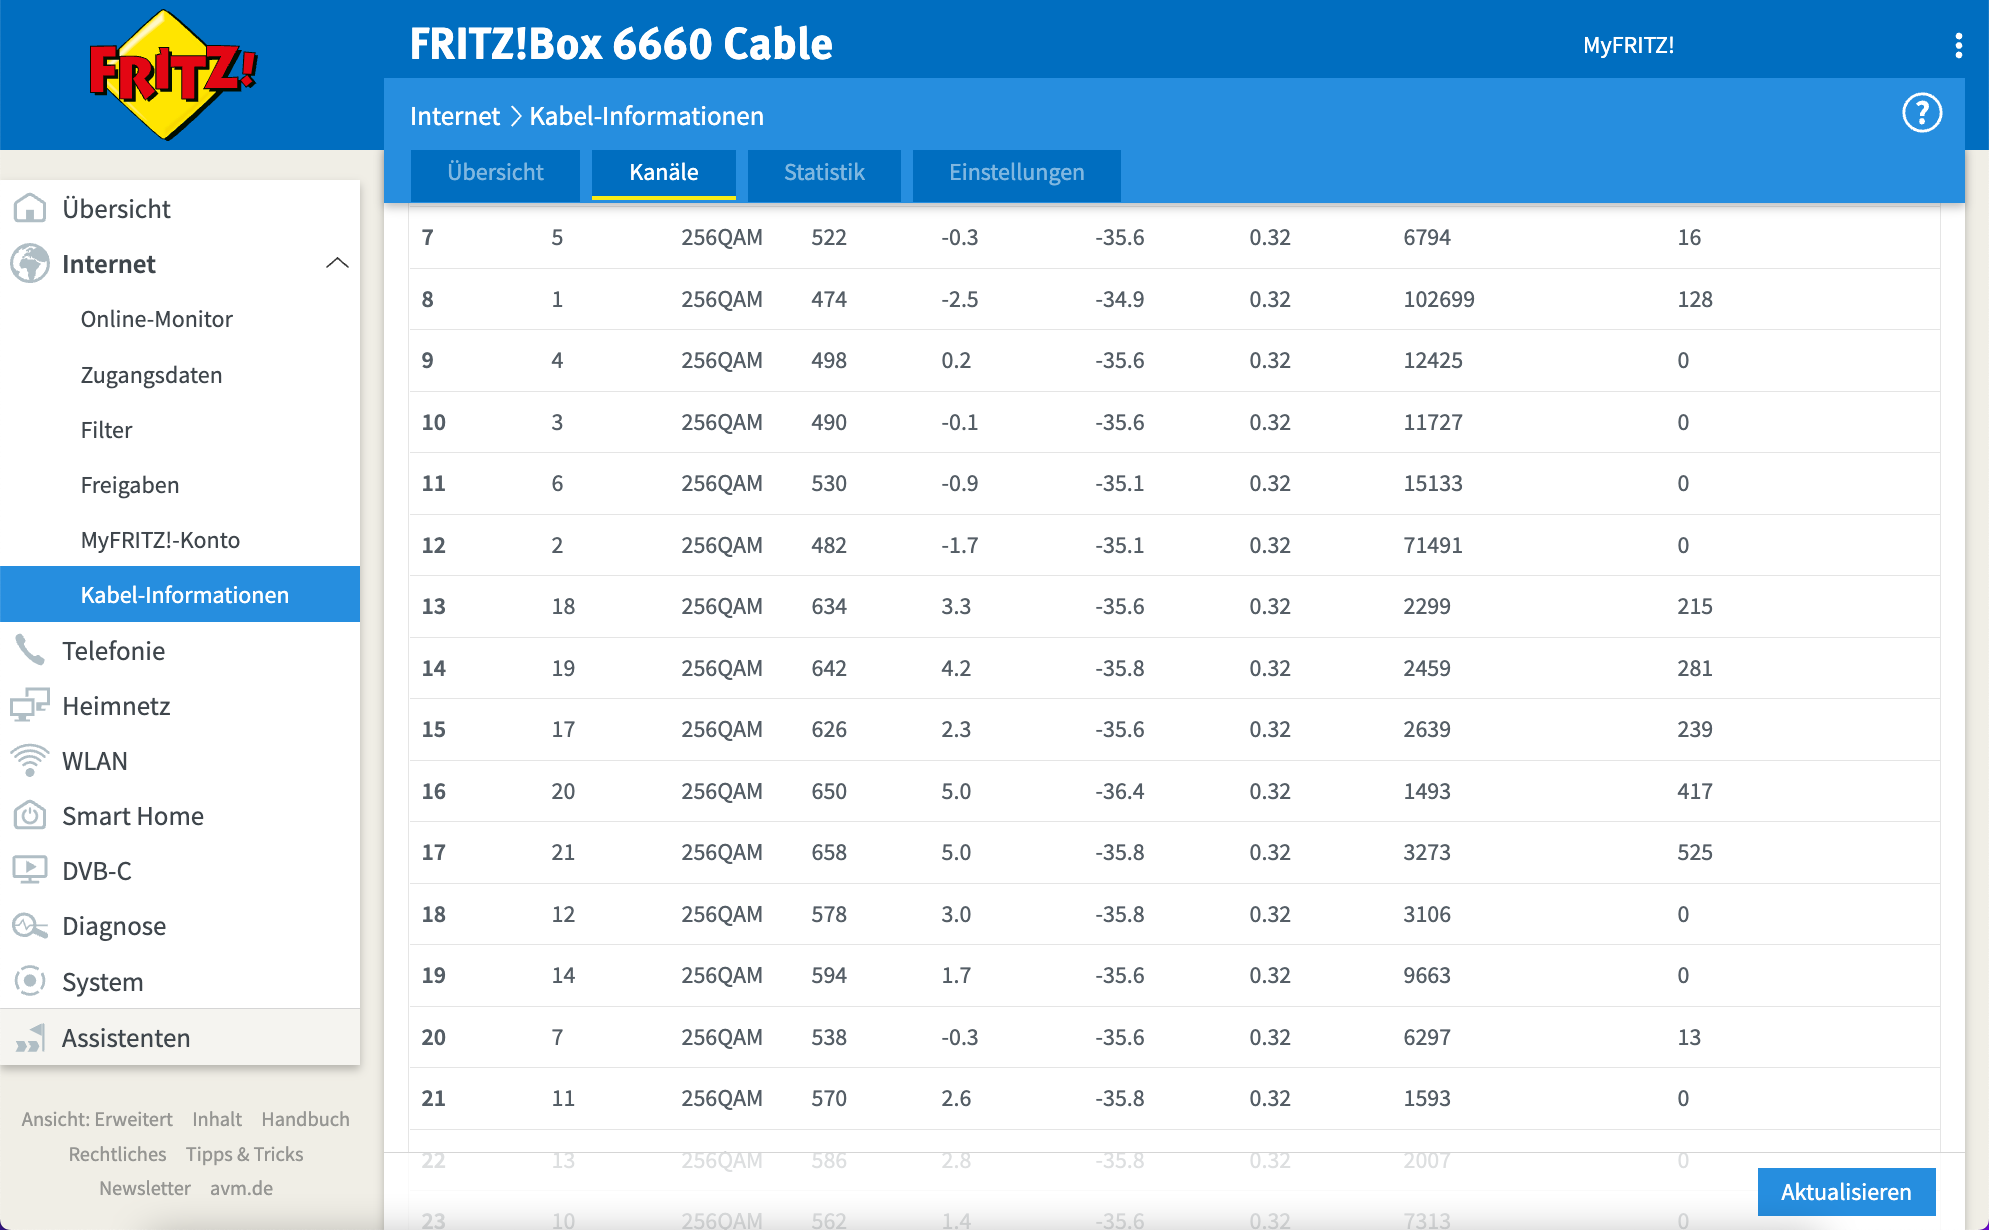This screenshot has height=1230, width=1989.
Task: Click the value -36.4 in row 16
Action: tap(1120, 791)
